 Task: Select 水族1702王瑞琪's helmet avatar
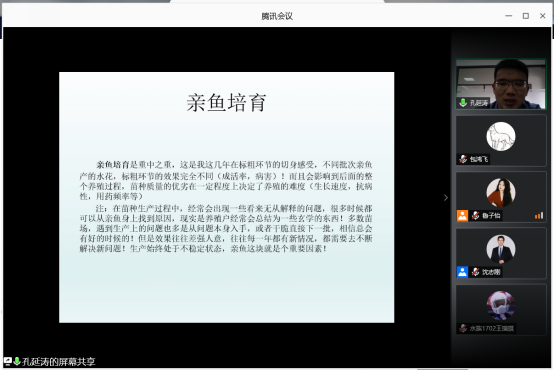pyautogui.click(x=501, y=306)
